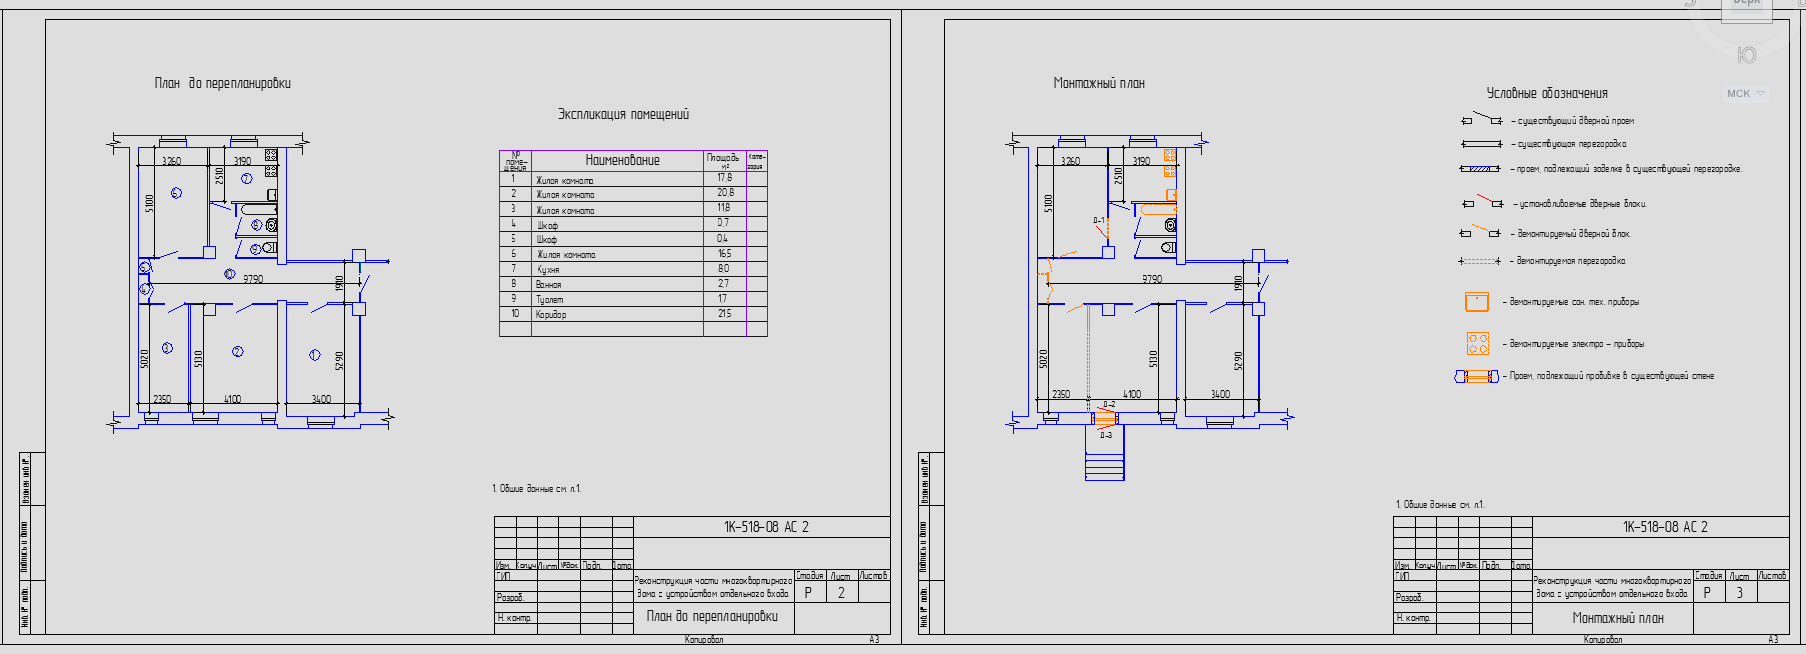The height and width of the screenshot is (654, 1806).
Task: Select legend text 'существующий дверной проем'
Action: (x=1576, y=121)
